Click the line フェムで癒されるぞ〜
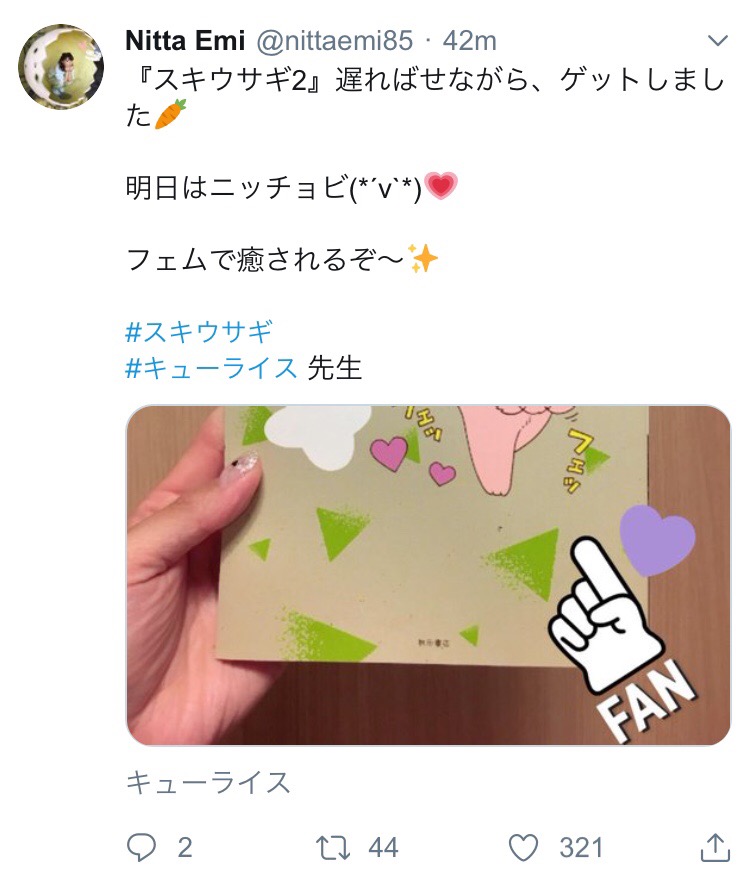This screenshot has height=891, width=750. tap(282, 259)
